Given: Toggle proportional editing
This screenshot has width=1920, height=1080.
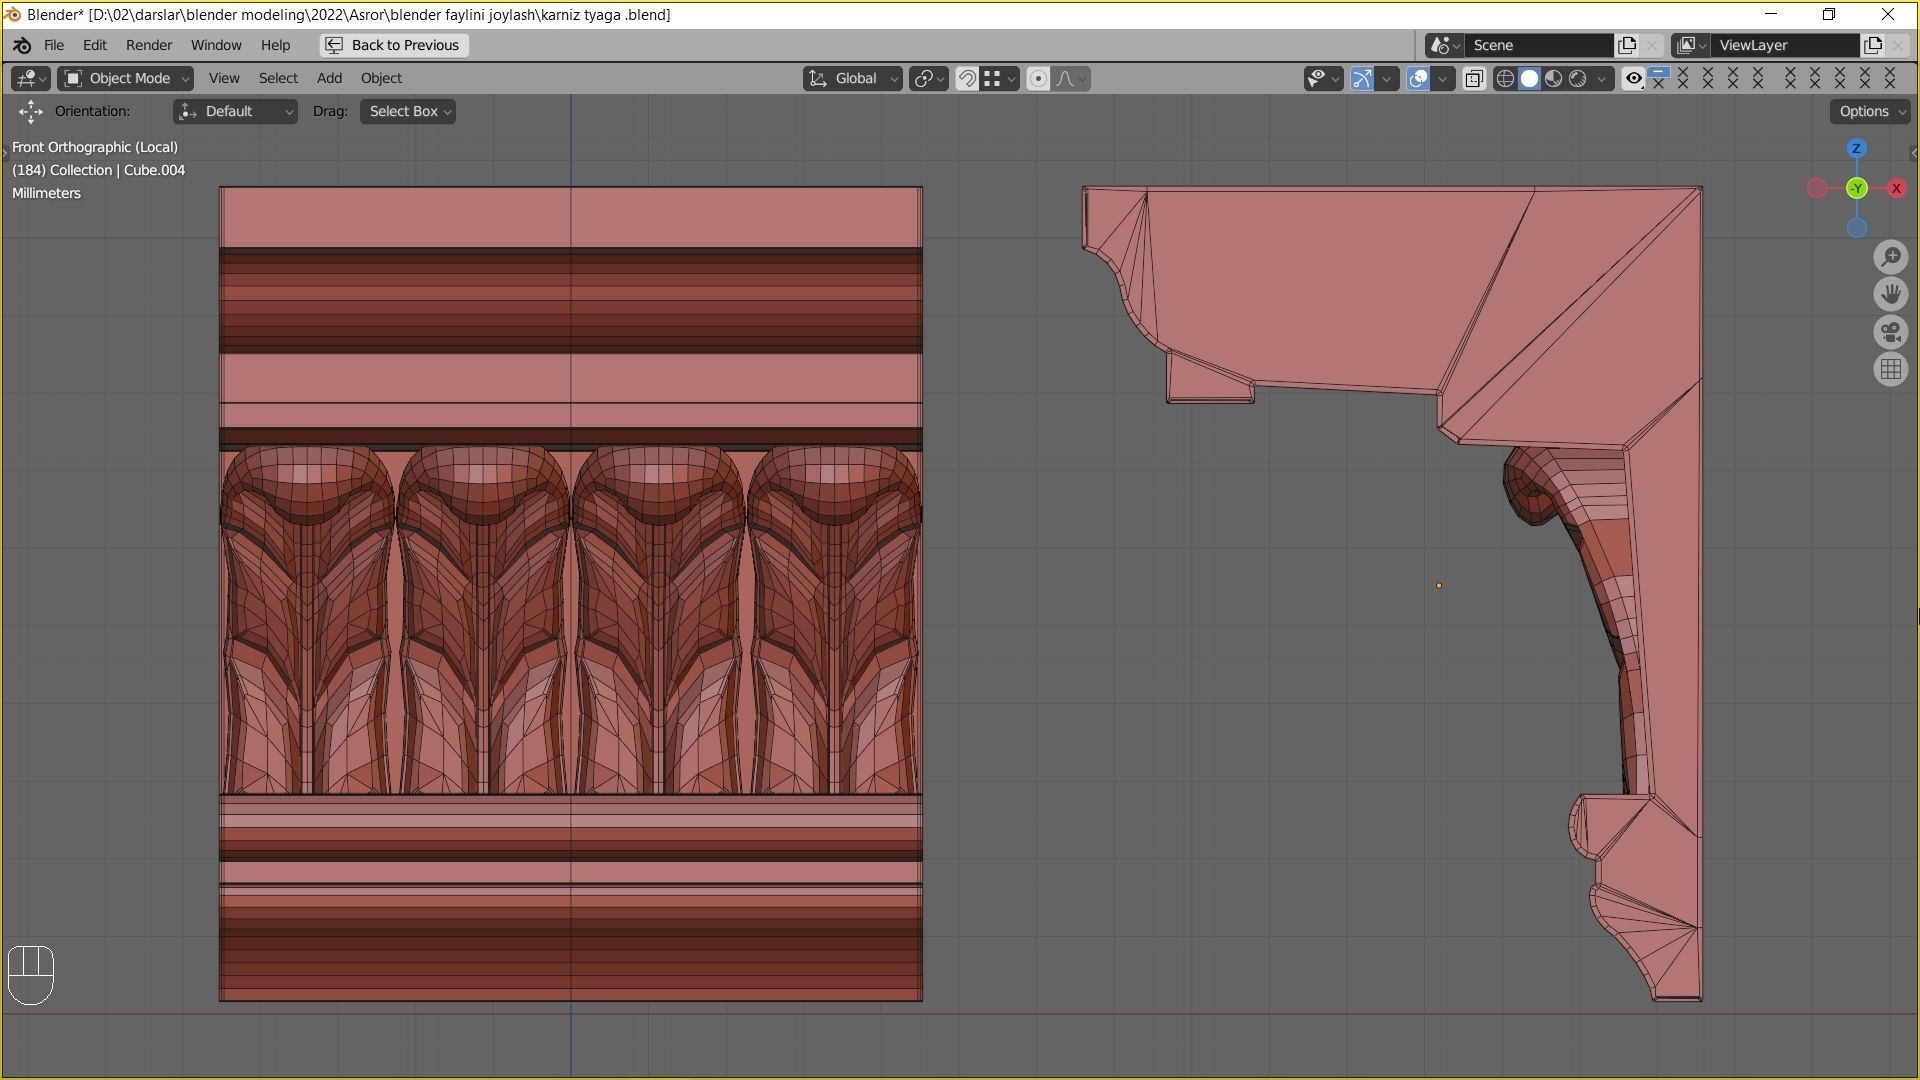Looking at the screenshot, I should pyautogui.click(x=1038, y=78).
